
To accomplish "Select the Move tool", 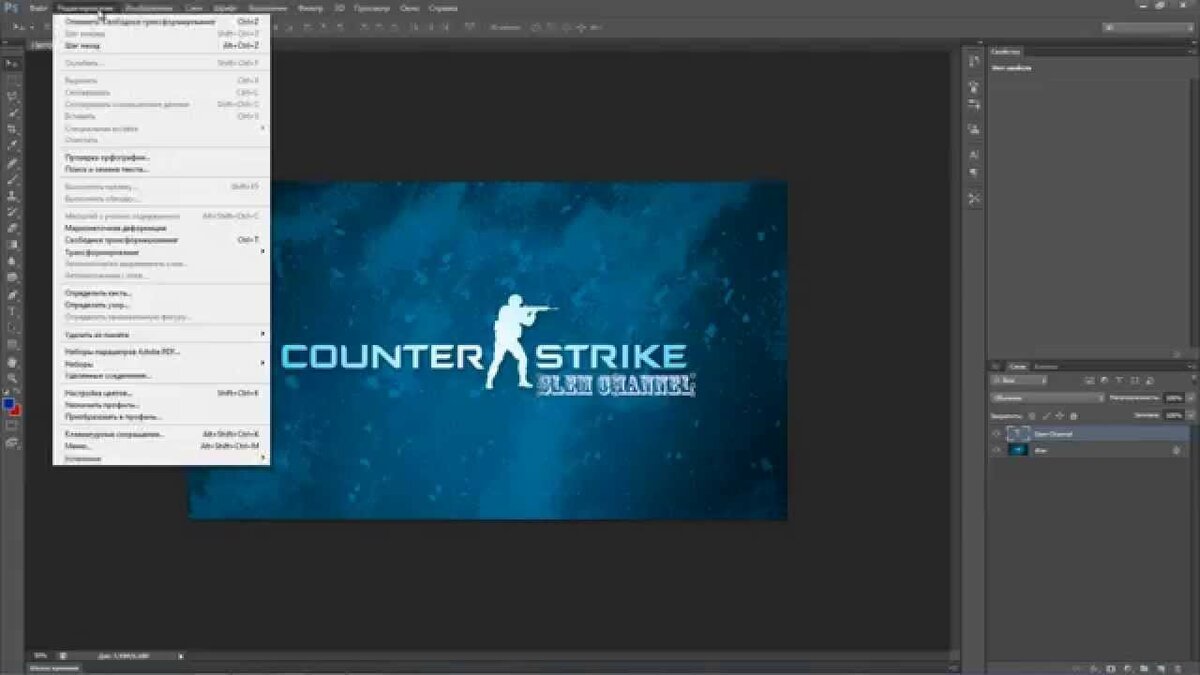I will tap(13, 64).
